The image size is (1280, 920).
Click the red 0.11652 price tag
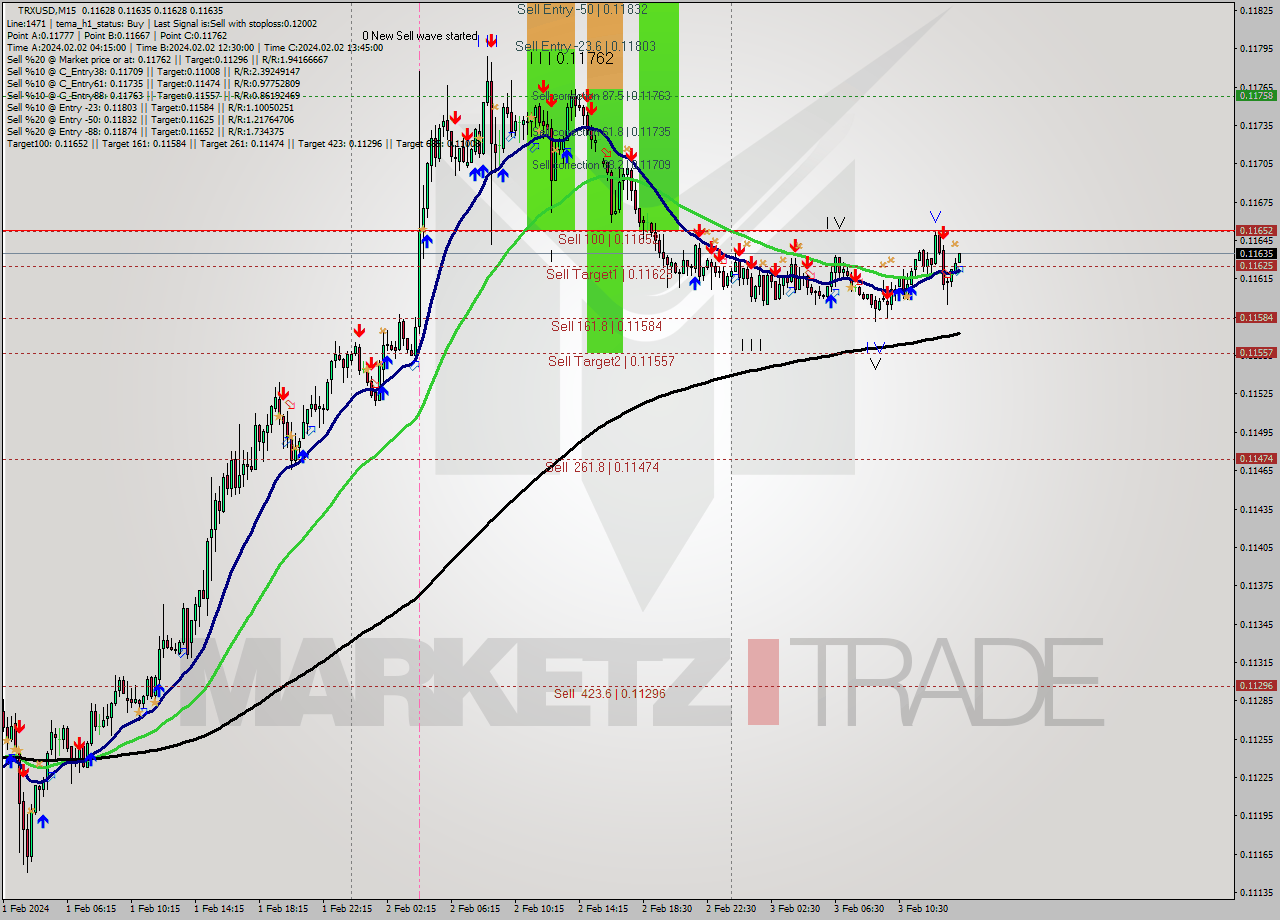1256,230
